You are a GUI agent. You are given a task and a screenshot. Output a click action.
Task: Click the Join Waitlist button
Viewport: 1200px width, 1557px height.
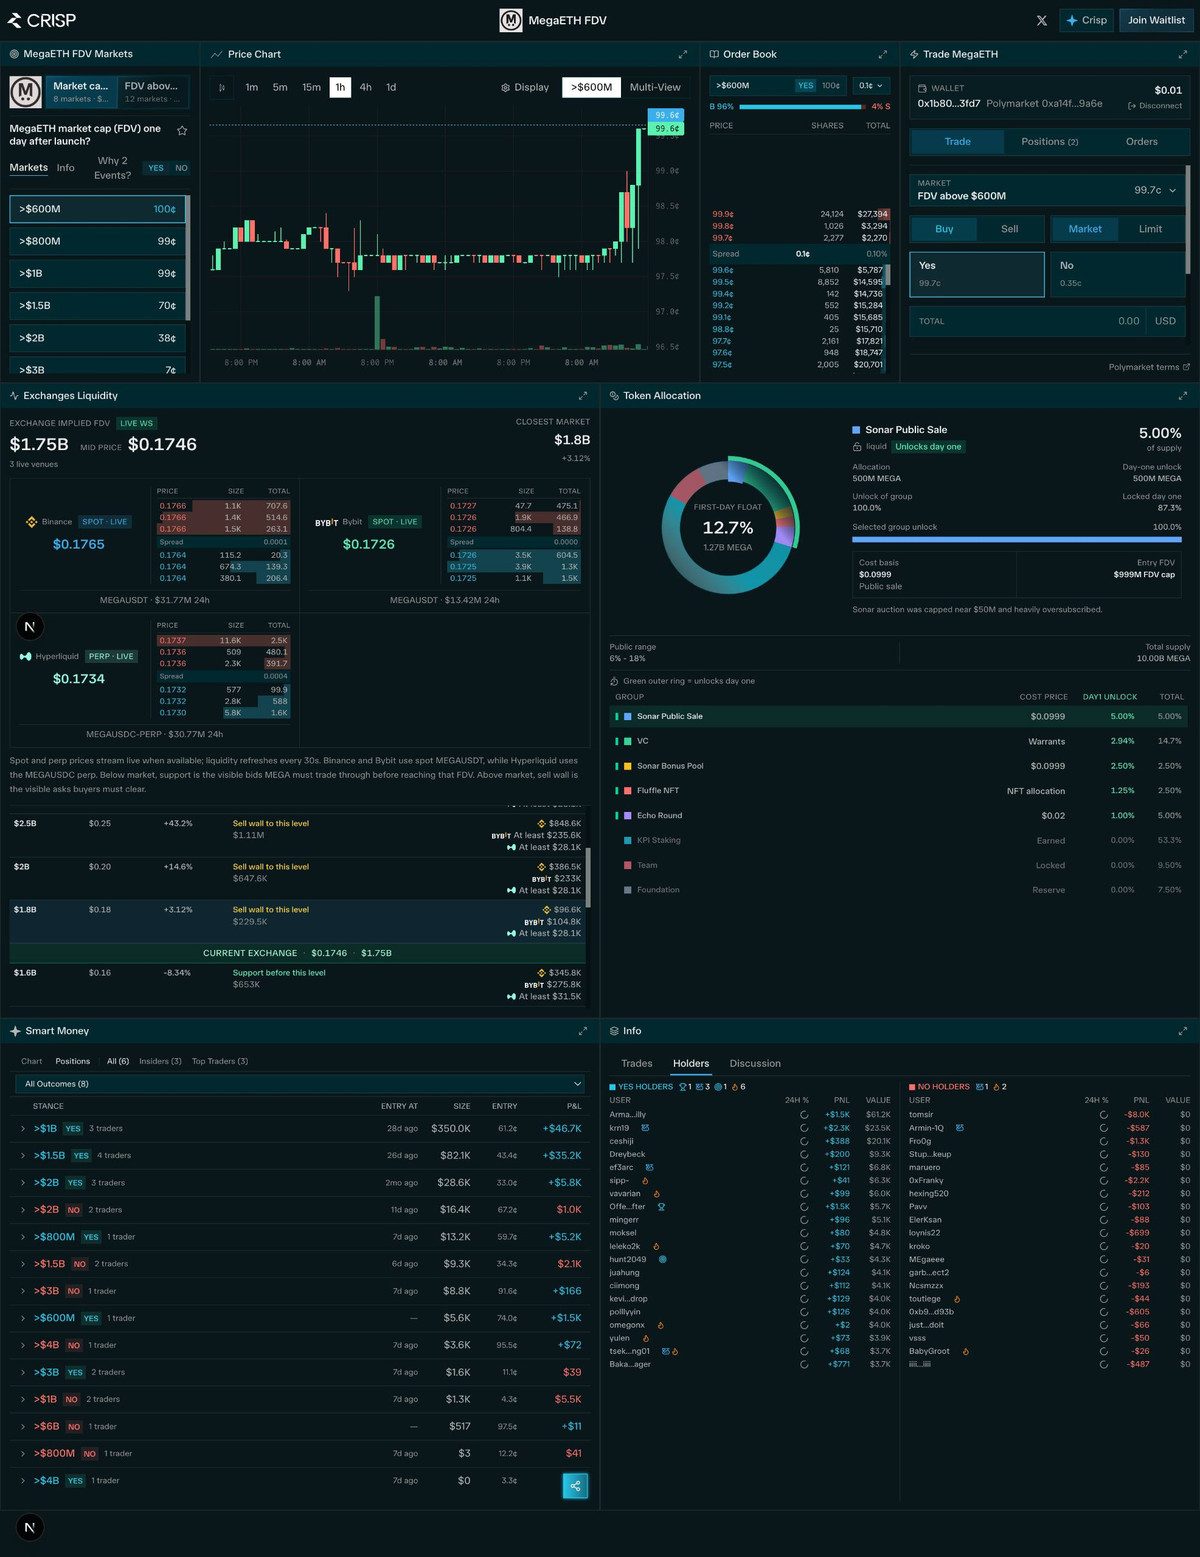point(1156,20)
